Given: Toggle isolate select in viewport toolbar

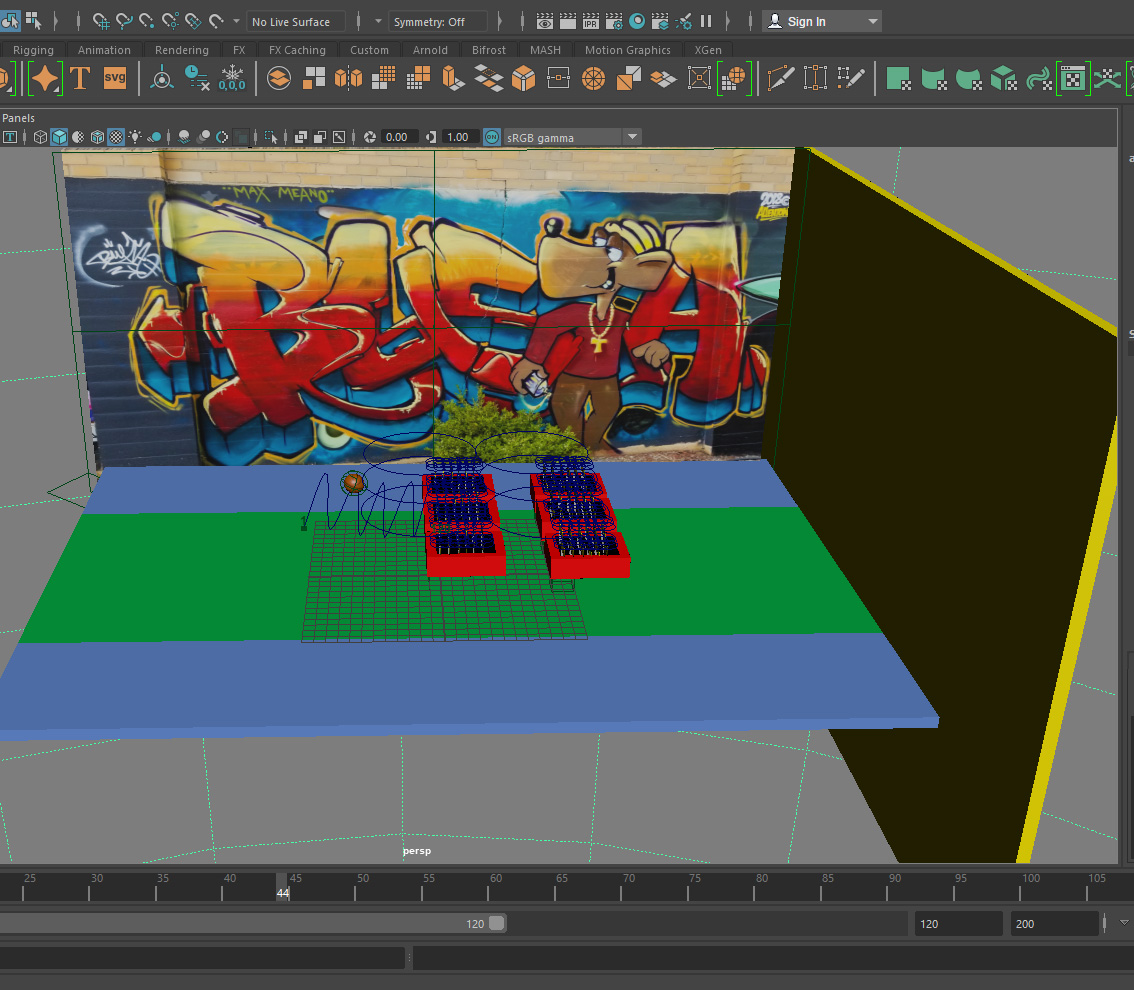Looking at the screenshot, I should click(x=271, y=137).
